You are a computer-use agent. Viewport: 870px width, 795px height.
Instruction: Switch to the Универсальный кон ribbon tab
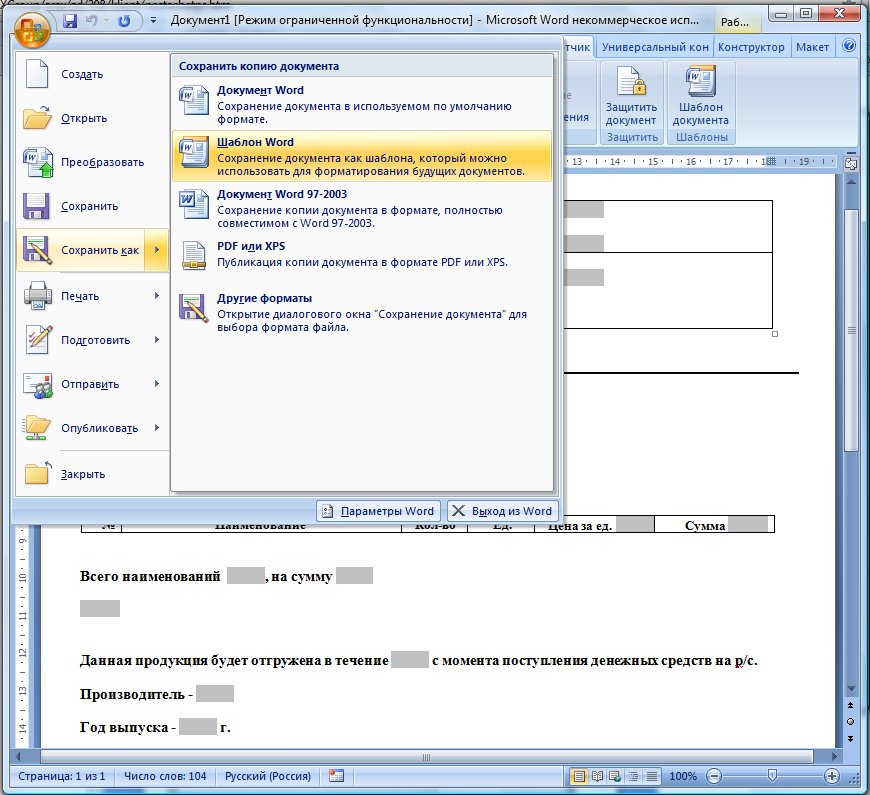point(655,47)
